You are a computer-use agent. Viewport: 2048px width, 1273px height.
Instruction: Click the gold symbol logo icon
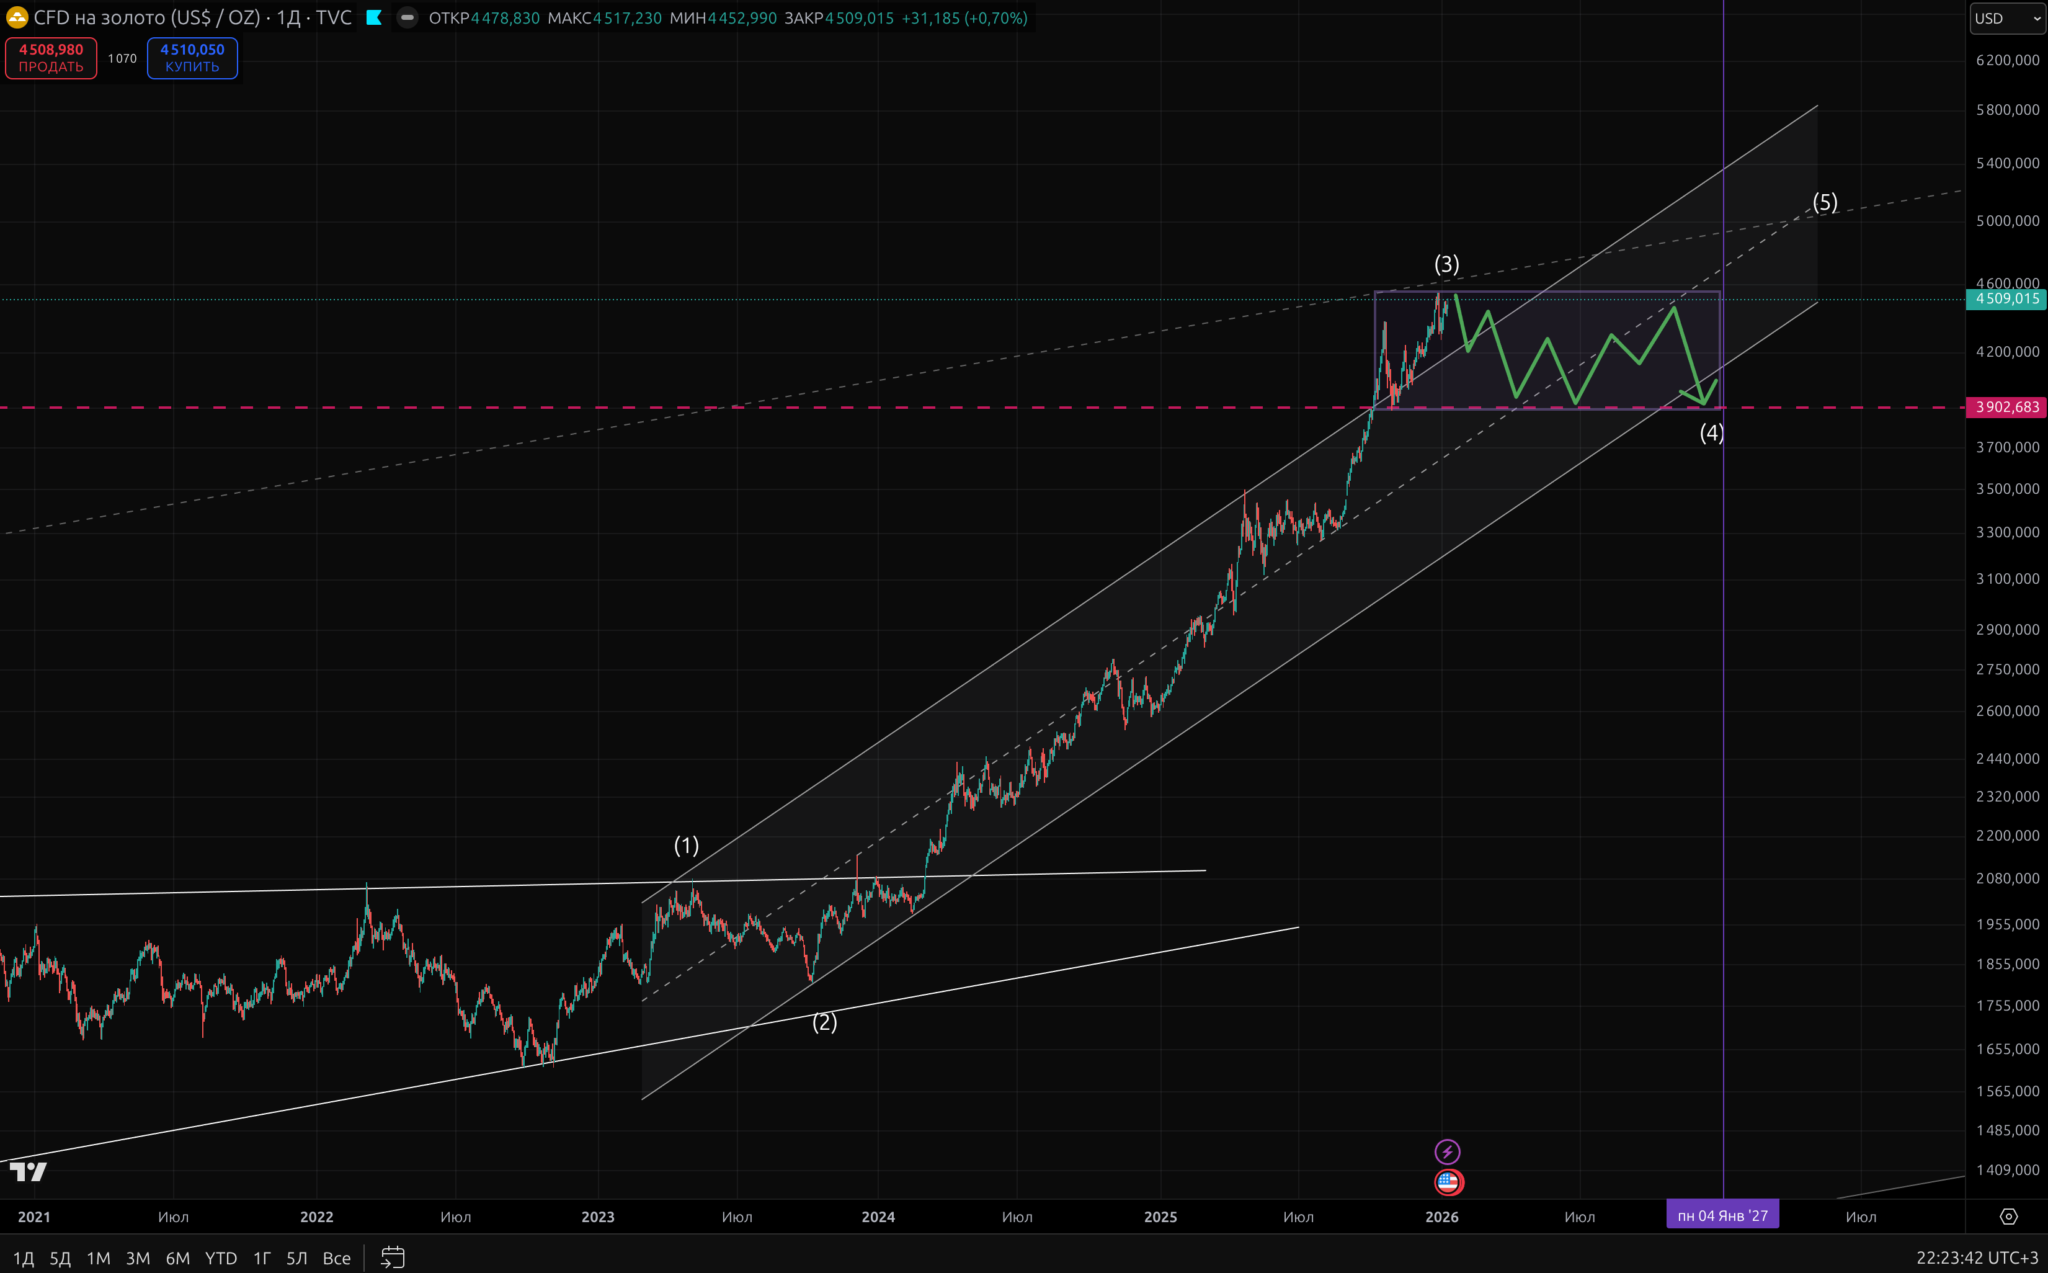tap(17, 18)
